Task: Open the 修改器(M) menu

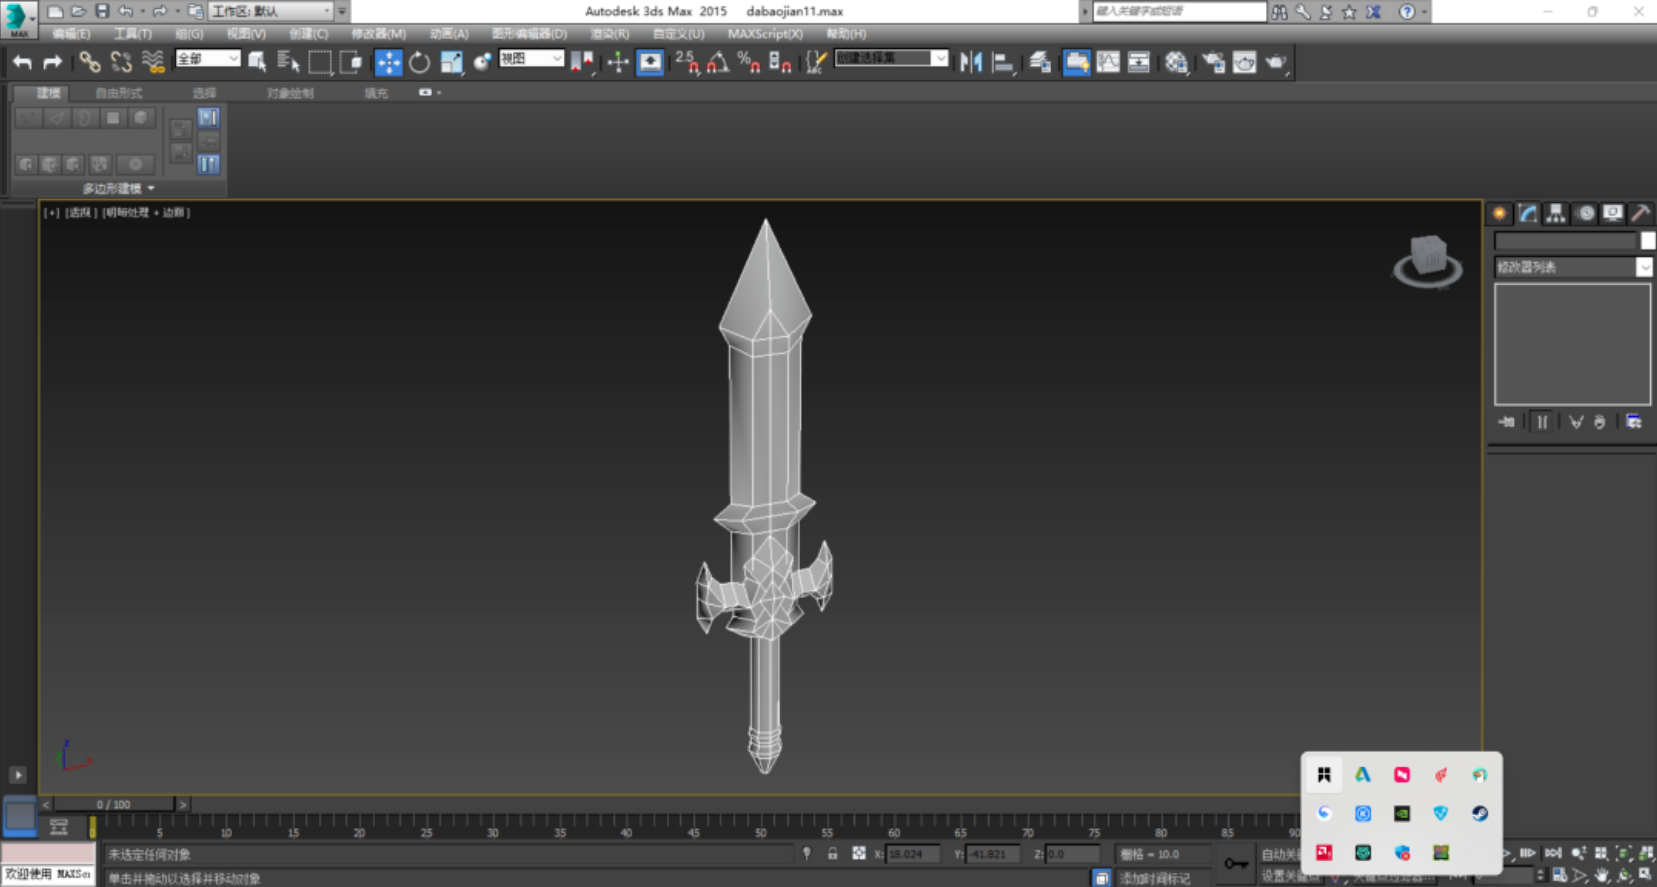Action: tap(378, 34)
